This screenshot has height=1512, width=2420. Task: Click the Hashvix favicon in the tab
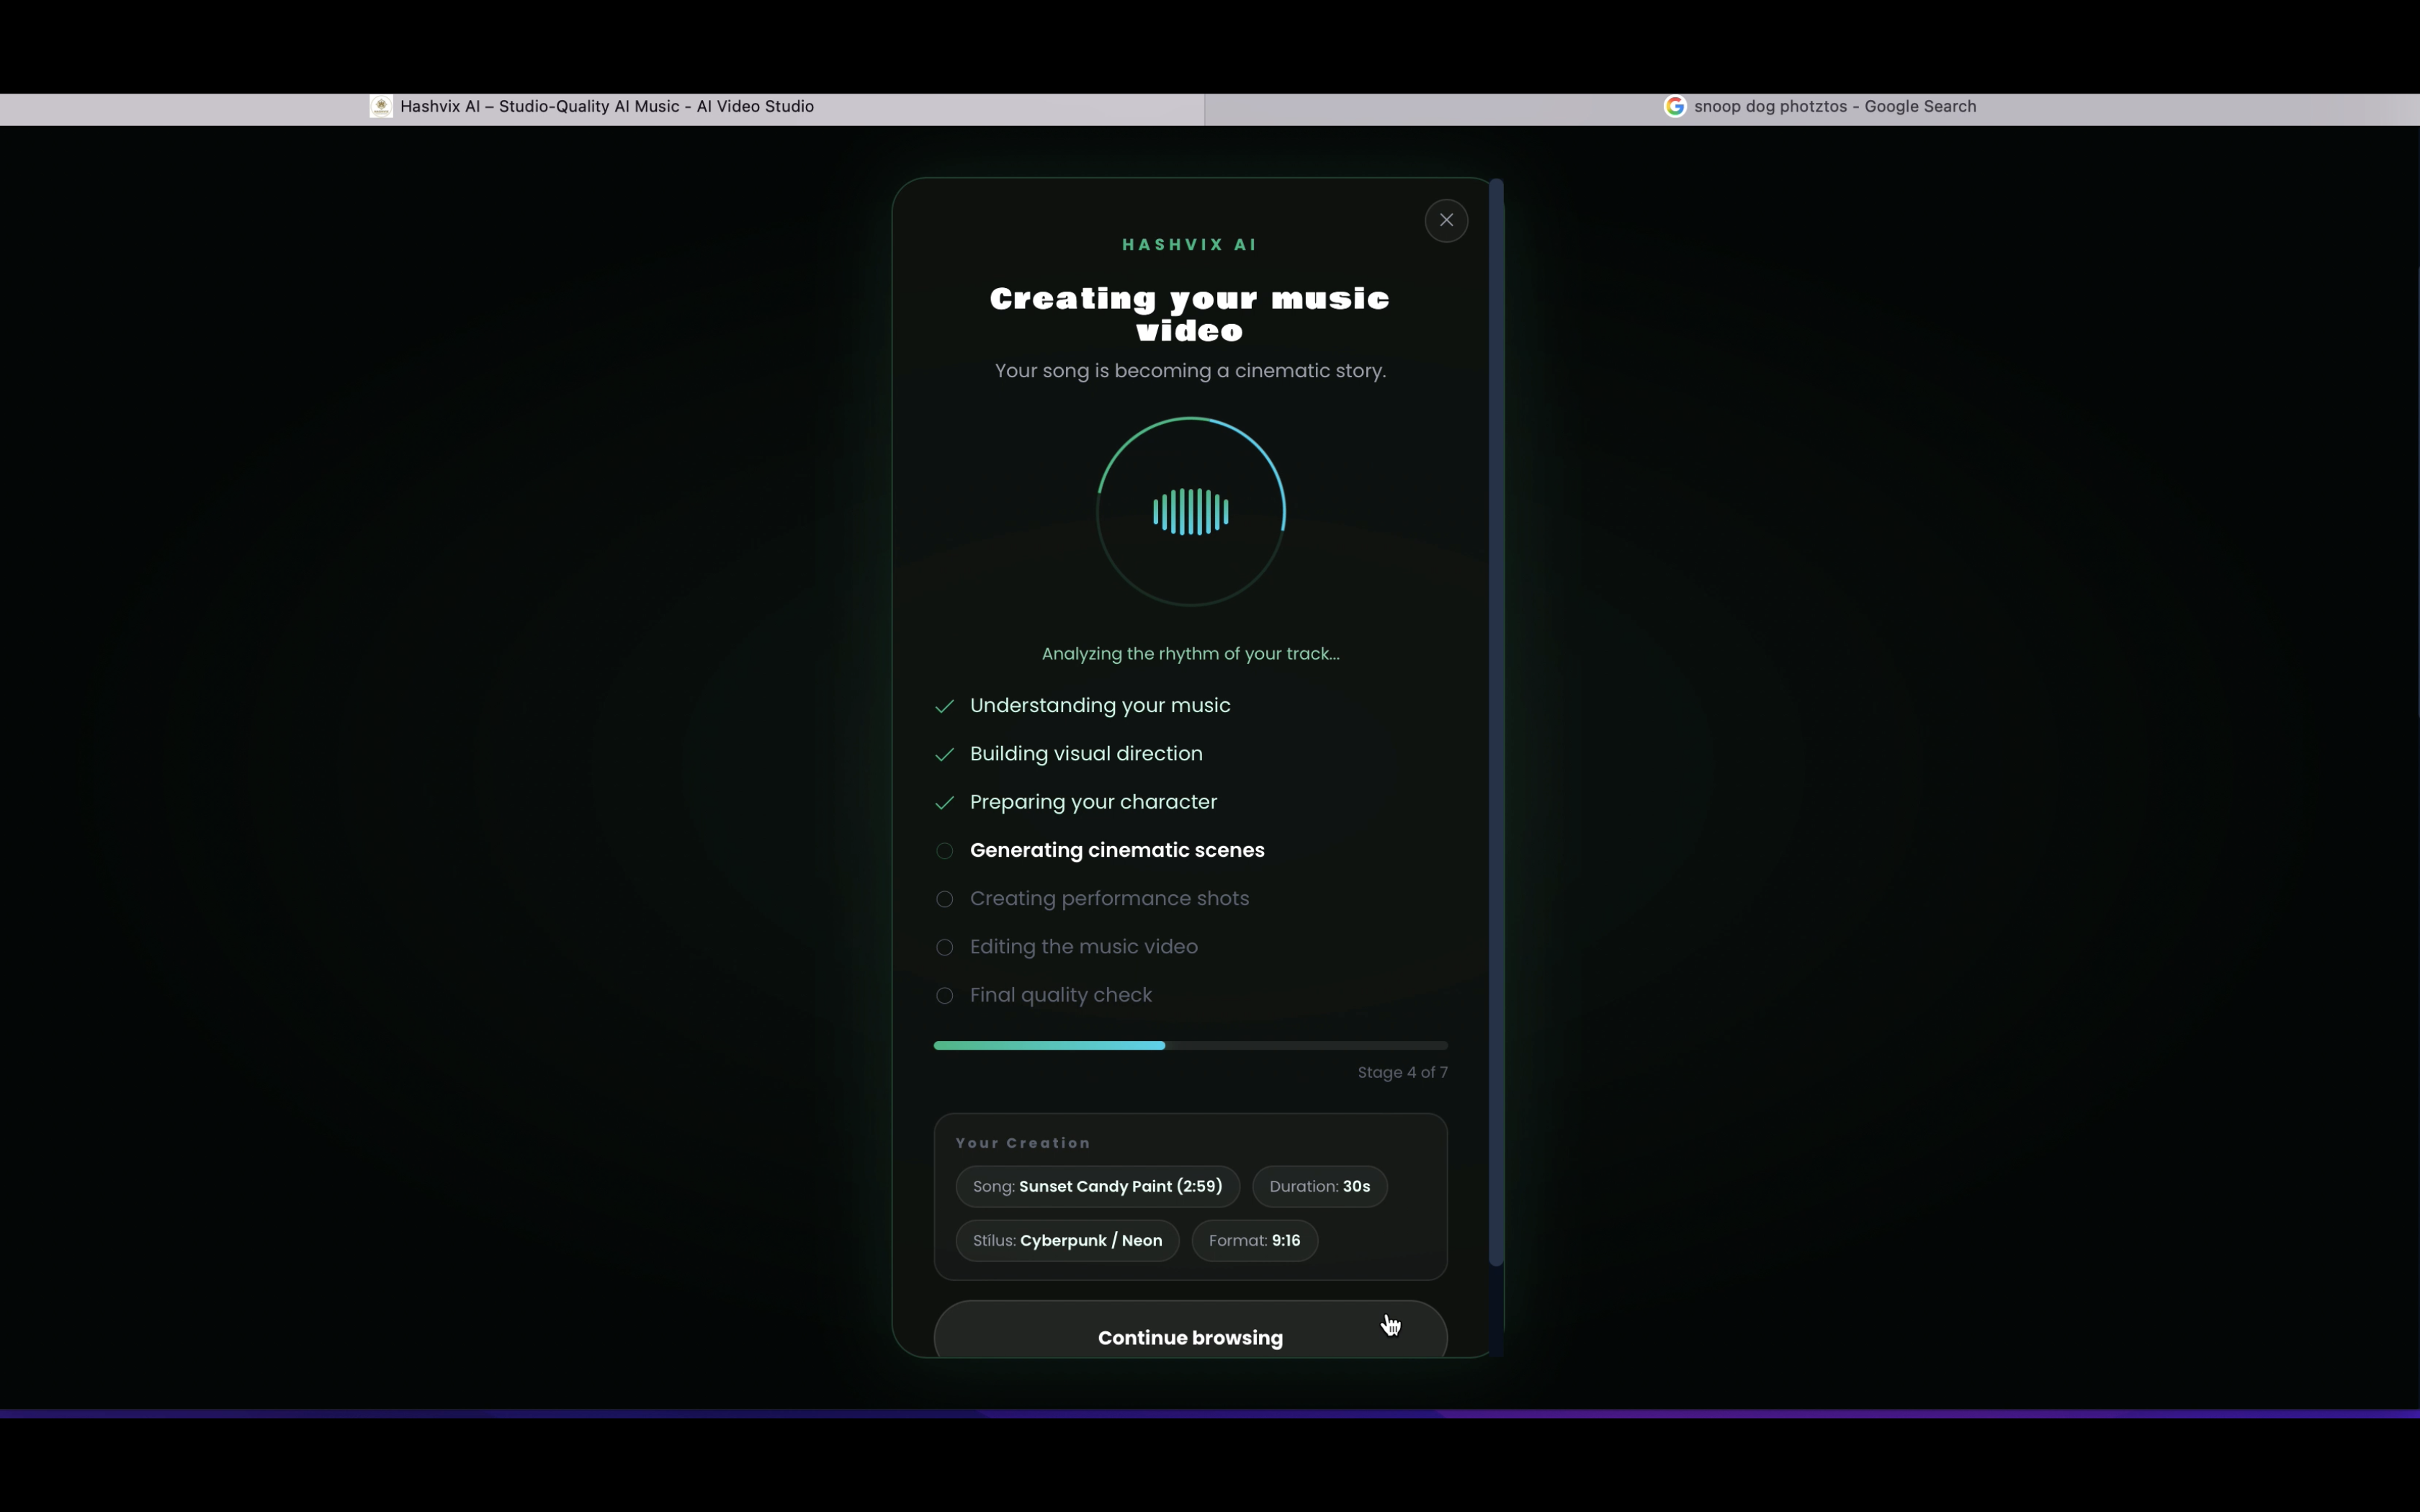coord(381,106)
